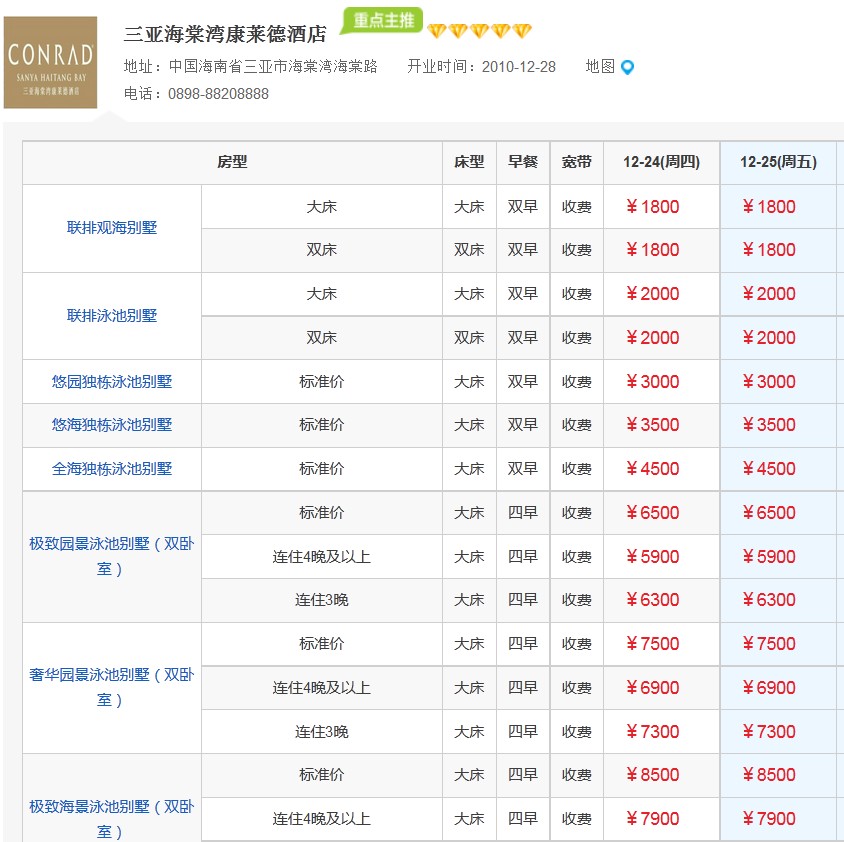The height and width of the screenshot is (842, 844).
Task: Click the blue map pin icon
Action: pyautogui.click(x=627, y=68)
